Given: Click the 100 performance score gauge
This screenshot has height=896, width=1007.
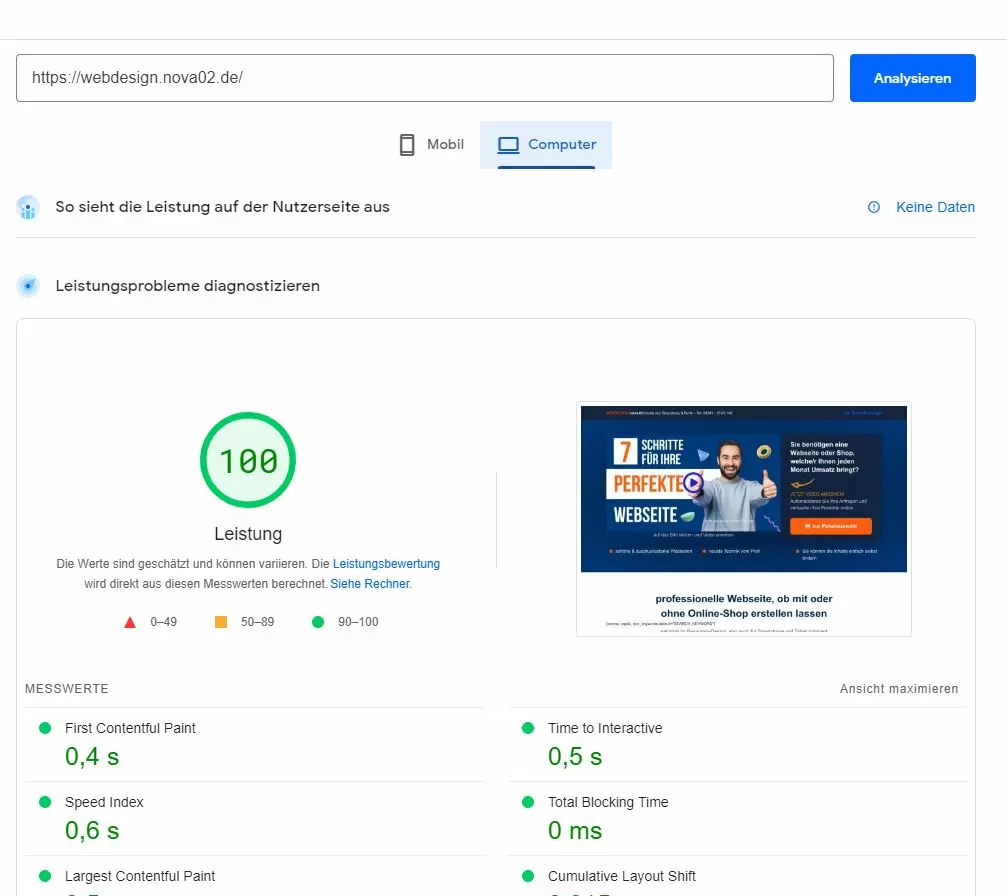Looking at the screenshot, I should [x=248, y=461].
